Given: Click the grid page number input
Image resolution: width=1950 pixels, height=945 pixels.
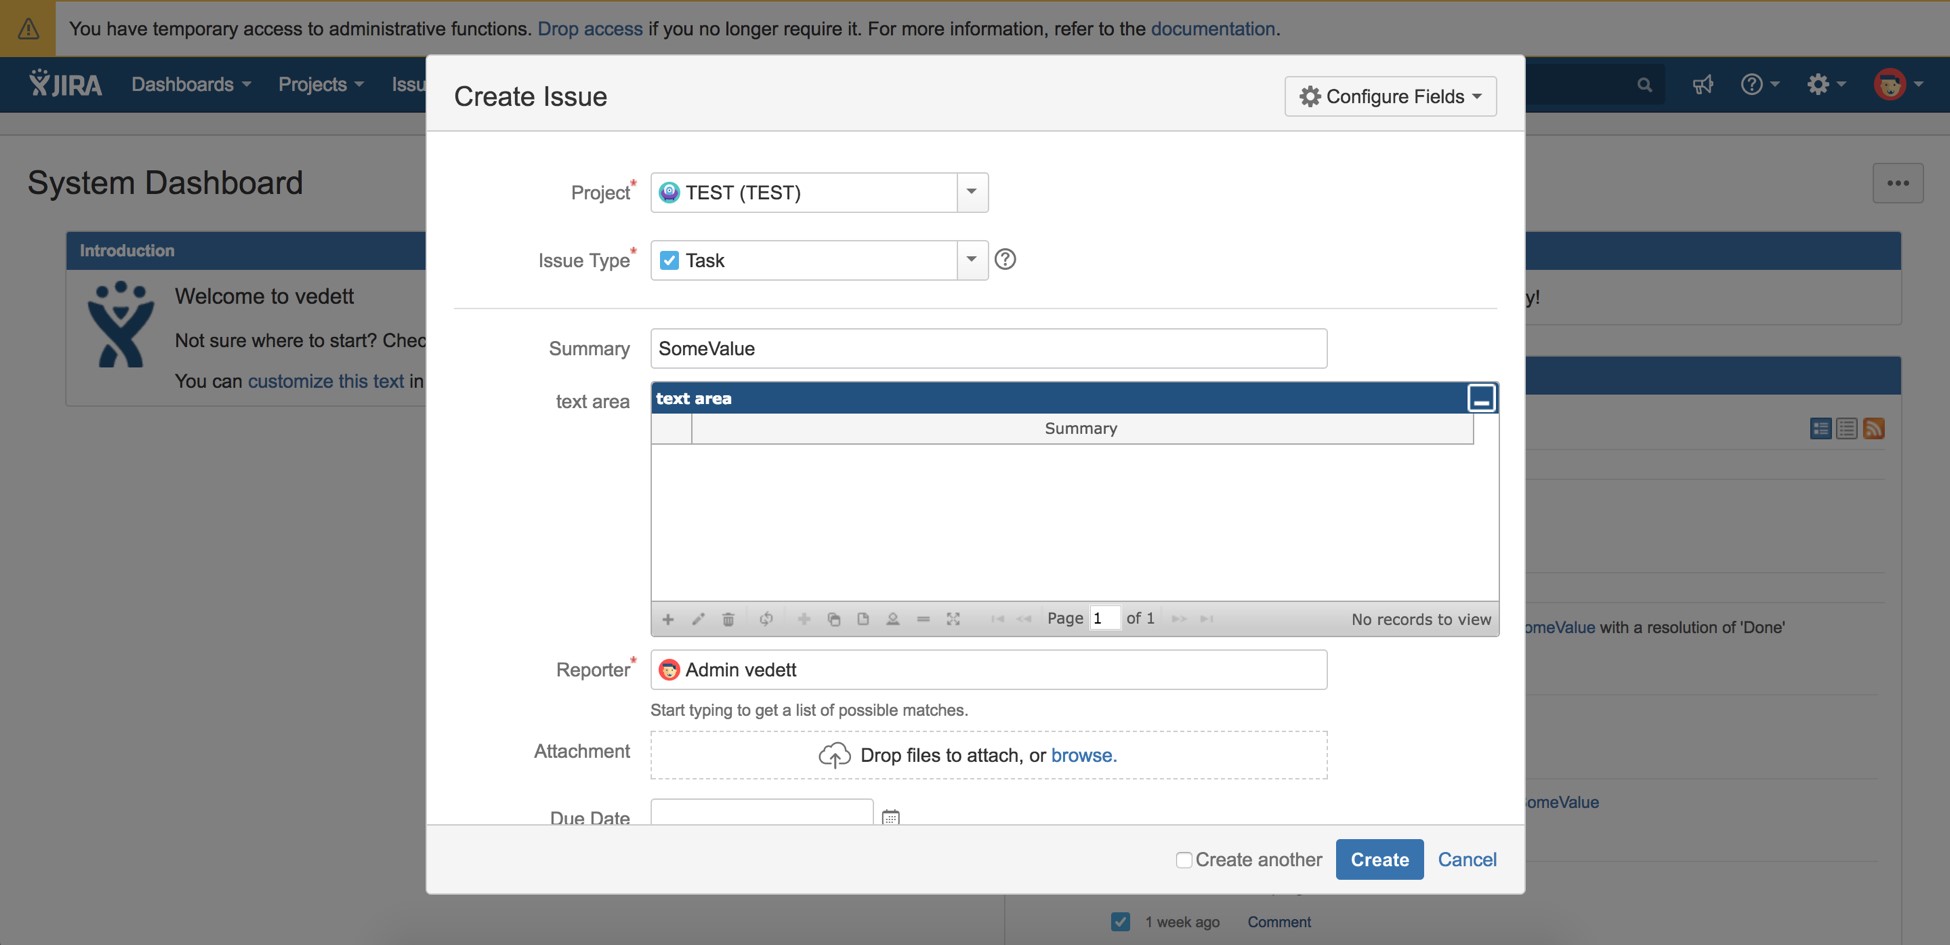Looking at the screenshot, I should 1104,618.
